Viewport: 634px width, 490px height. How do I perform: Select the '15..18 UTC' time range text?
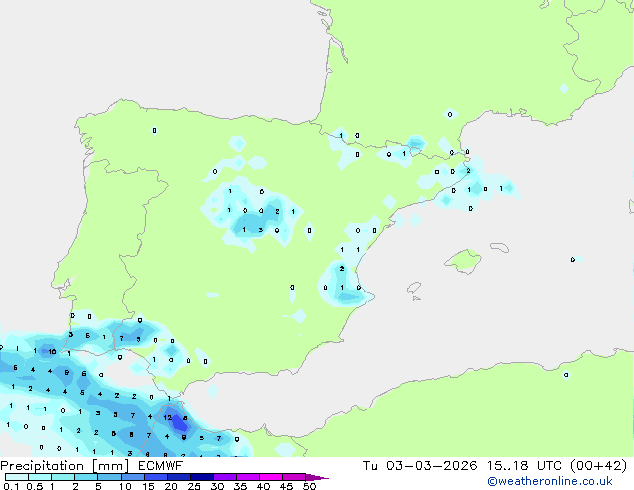tap(524, 466)
